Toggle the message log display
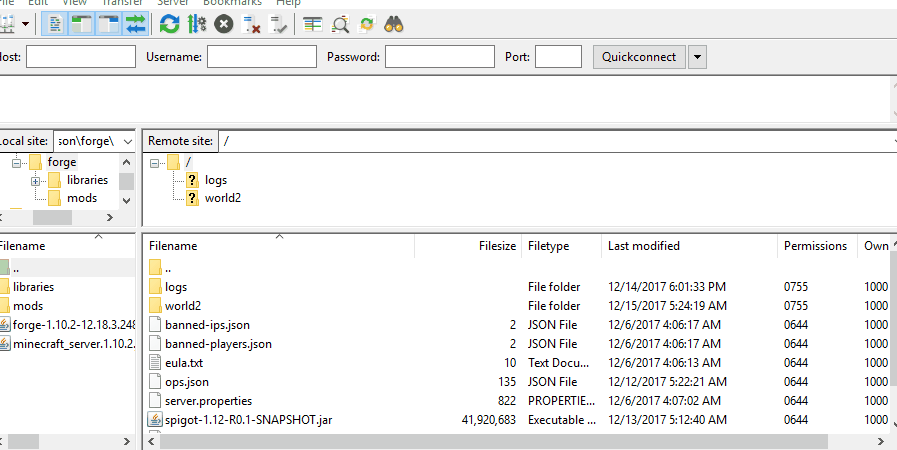 (55, 24)
